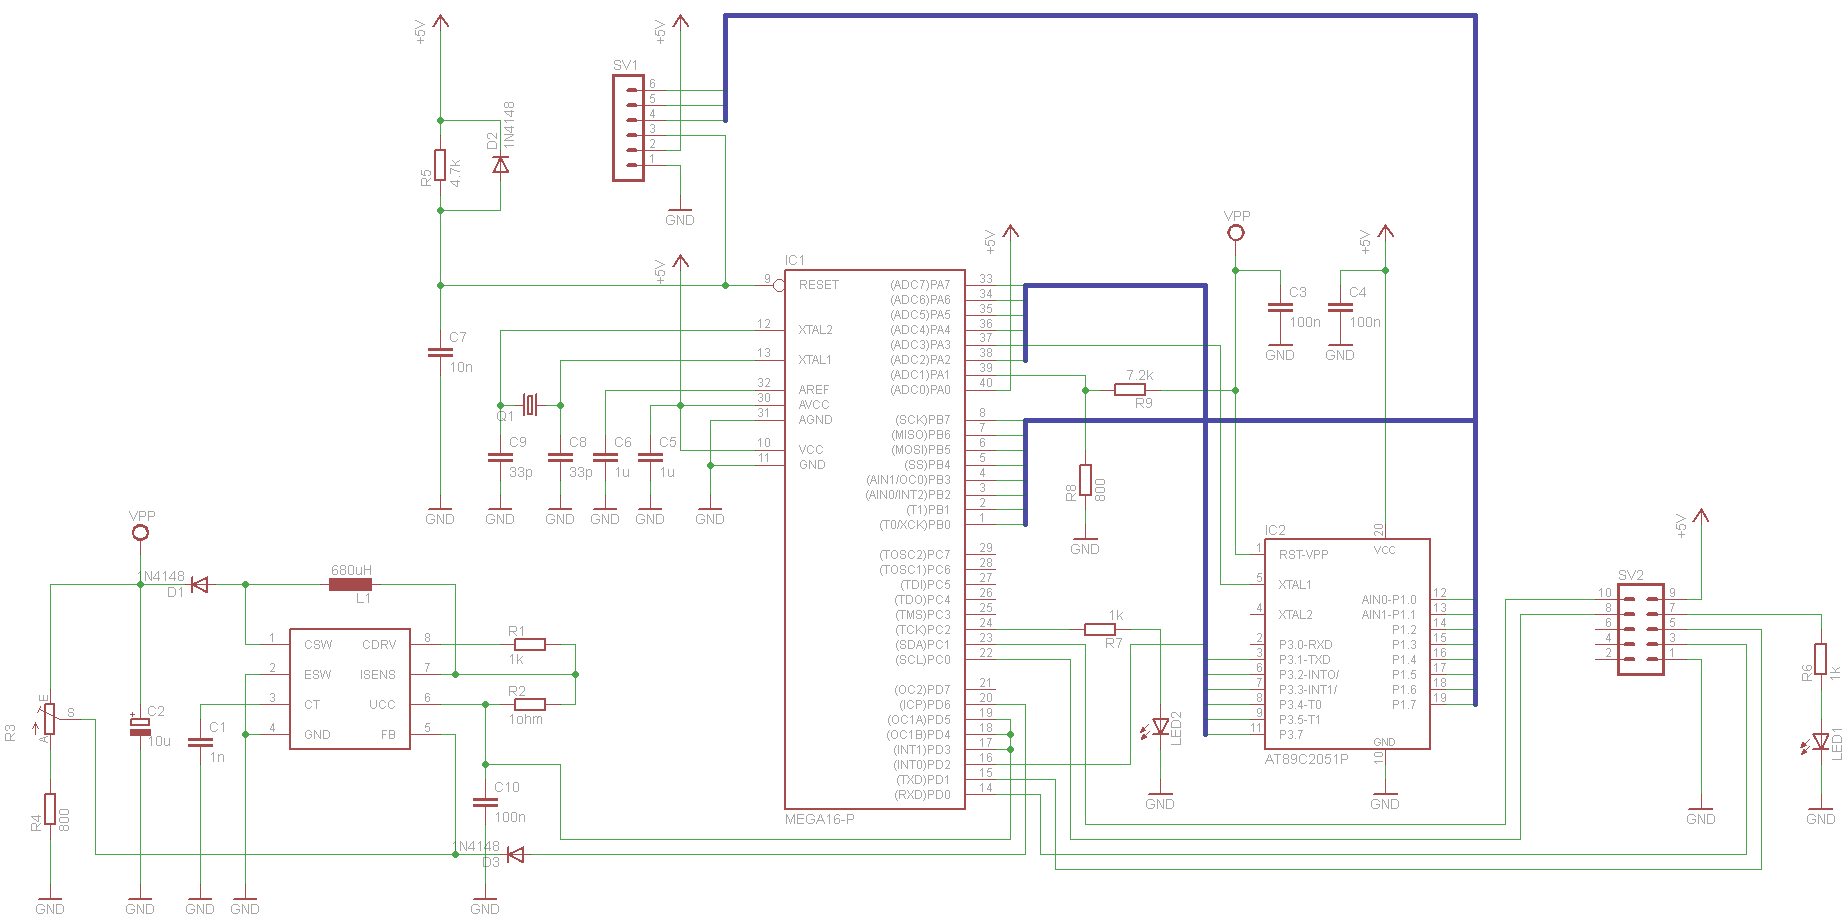Click the (RXD)PD0 pin label
The width and height of the screenshot is (1847, 920).
[x=922, y=795]
